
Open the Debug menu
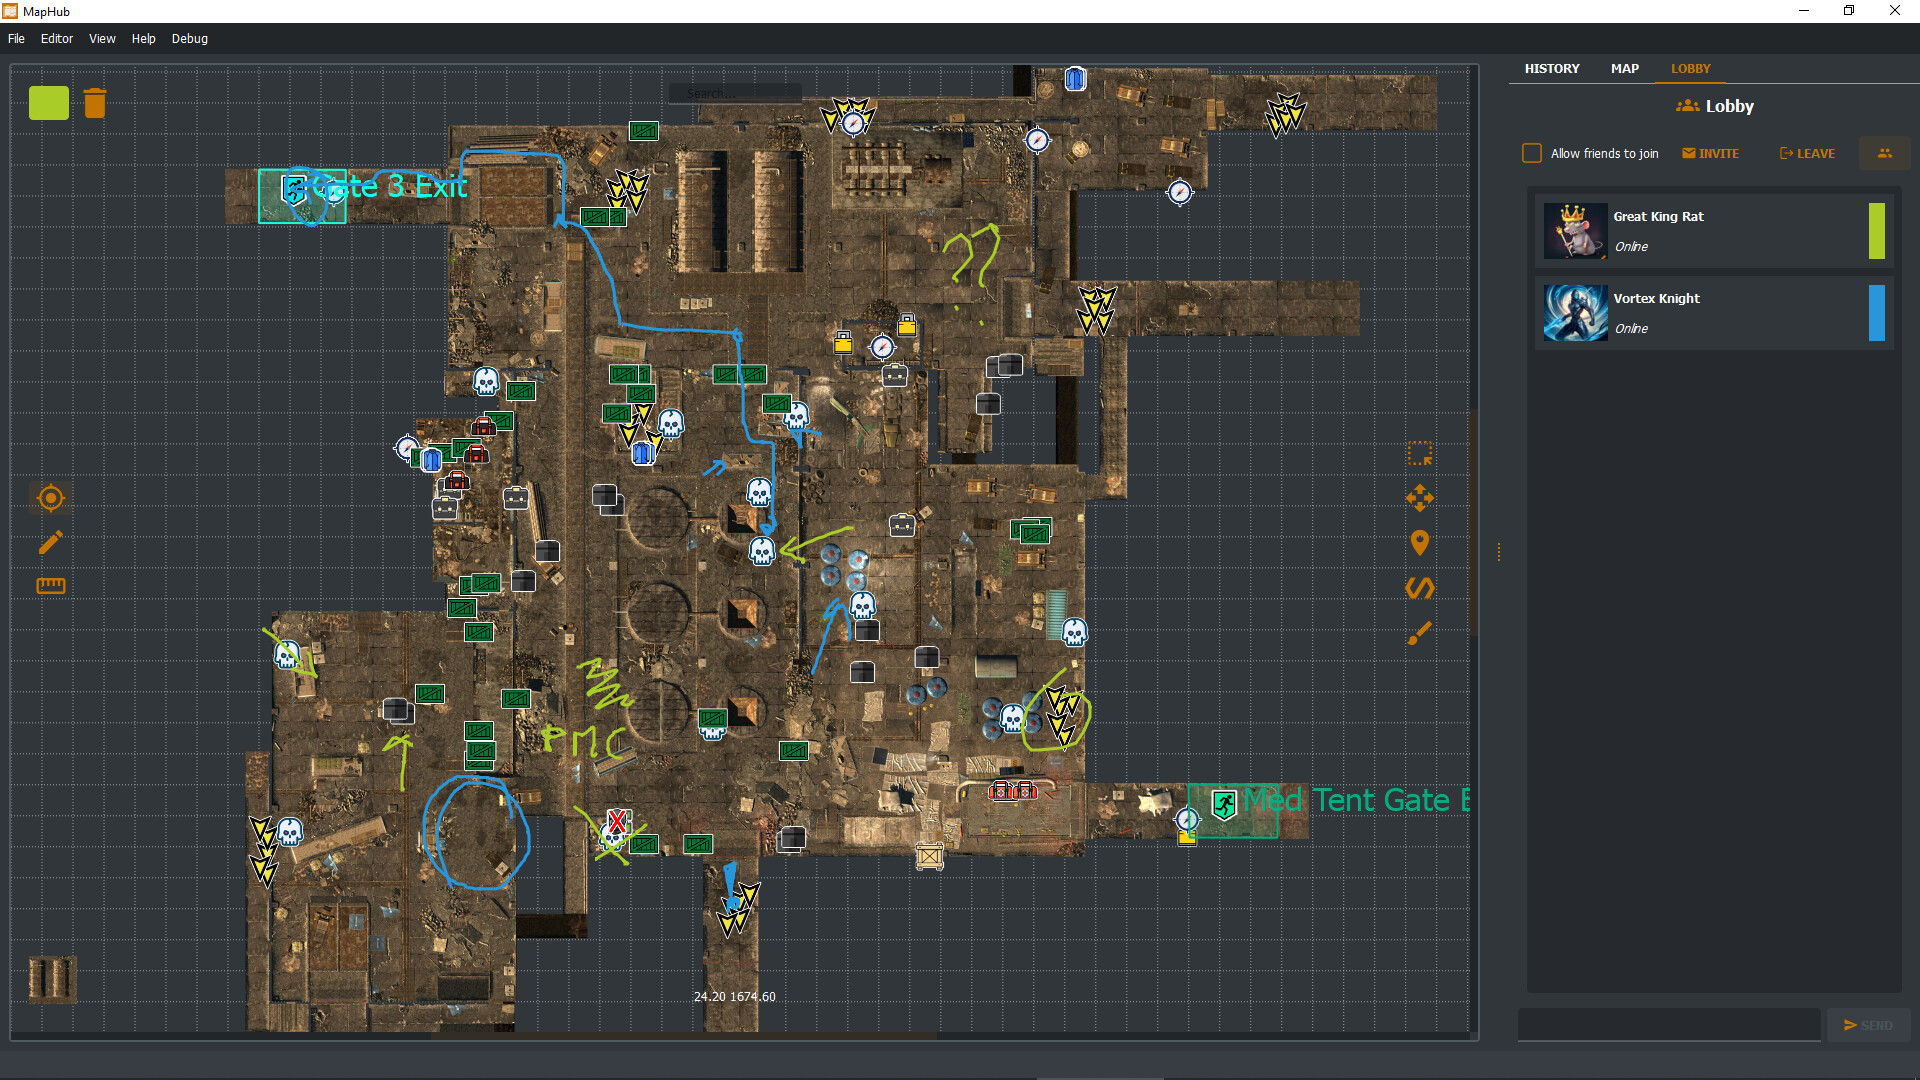(x=189, y=38)
